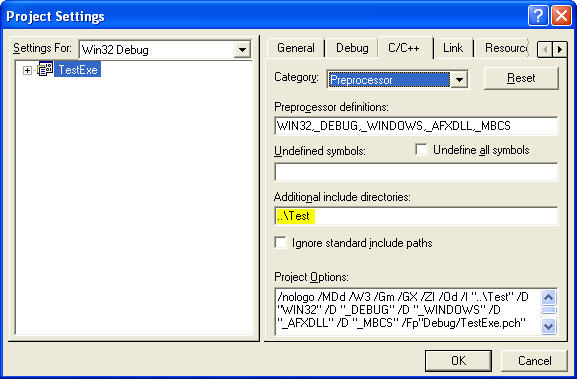This screenshot has width=577, height=379.
Task: Click the Reset button
Action: pyautogui.click(x=521, y=78)
